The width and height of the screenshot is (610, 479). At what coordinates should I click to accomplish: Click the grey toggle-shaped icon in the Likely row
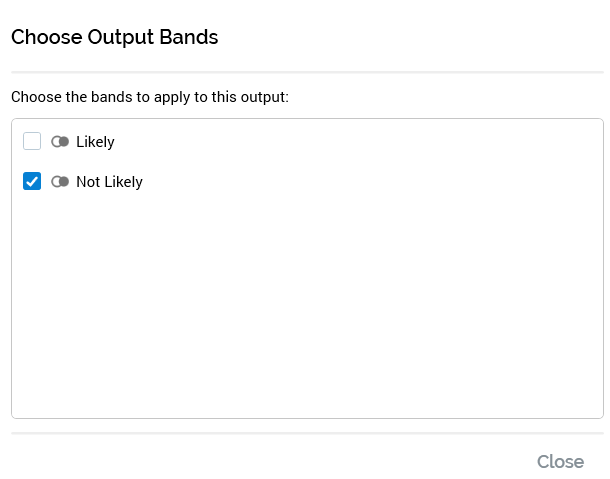click(x=60, y=142)
